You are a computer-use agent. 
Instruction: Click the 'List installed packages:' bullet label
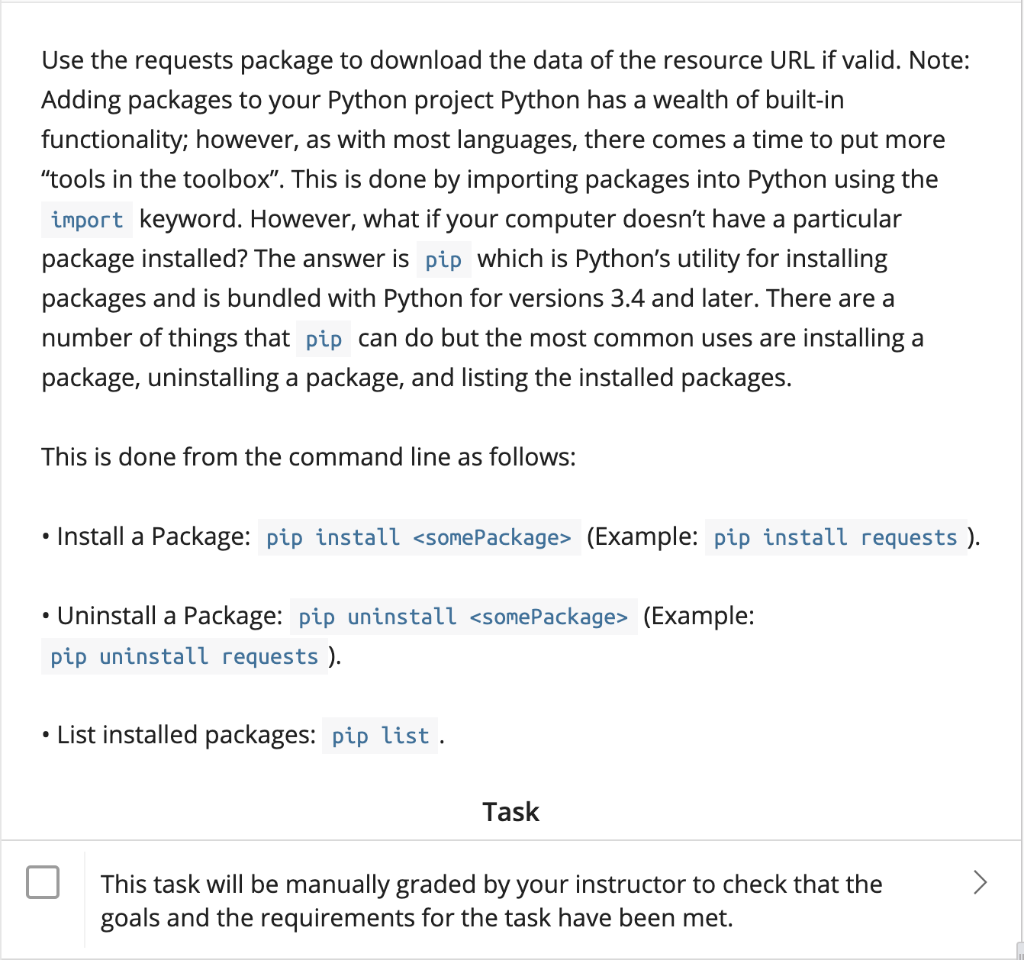point(186,735)
